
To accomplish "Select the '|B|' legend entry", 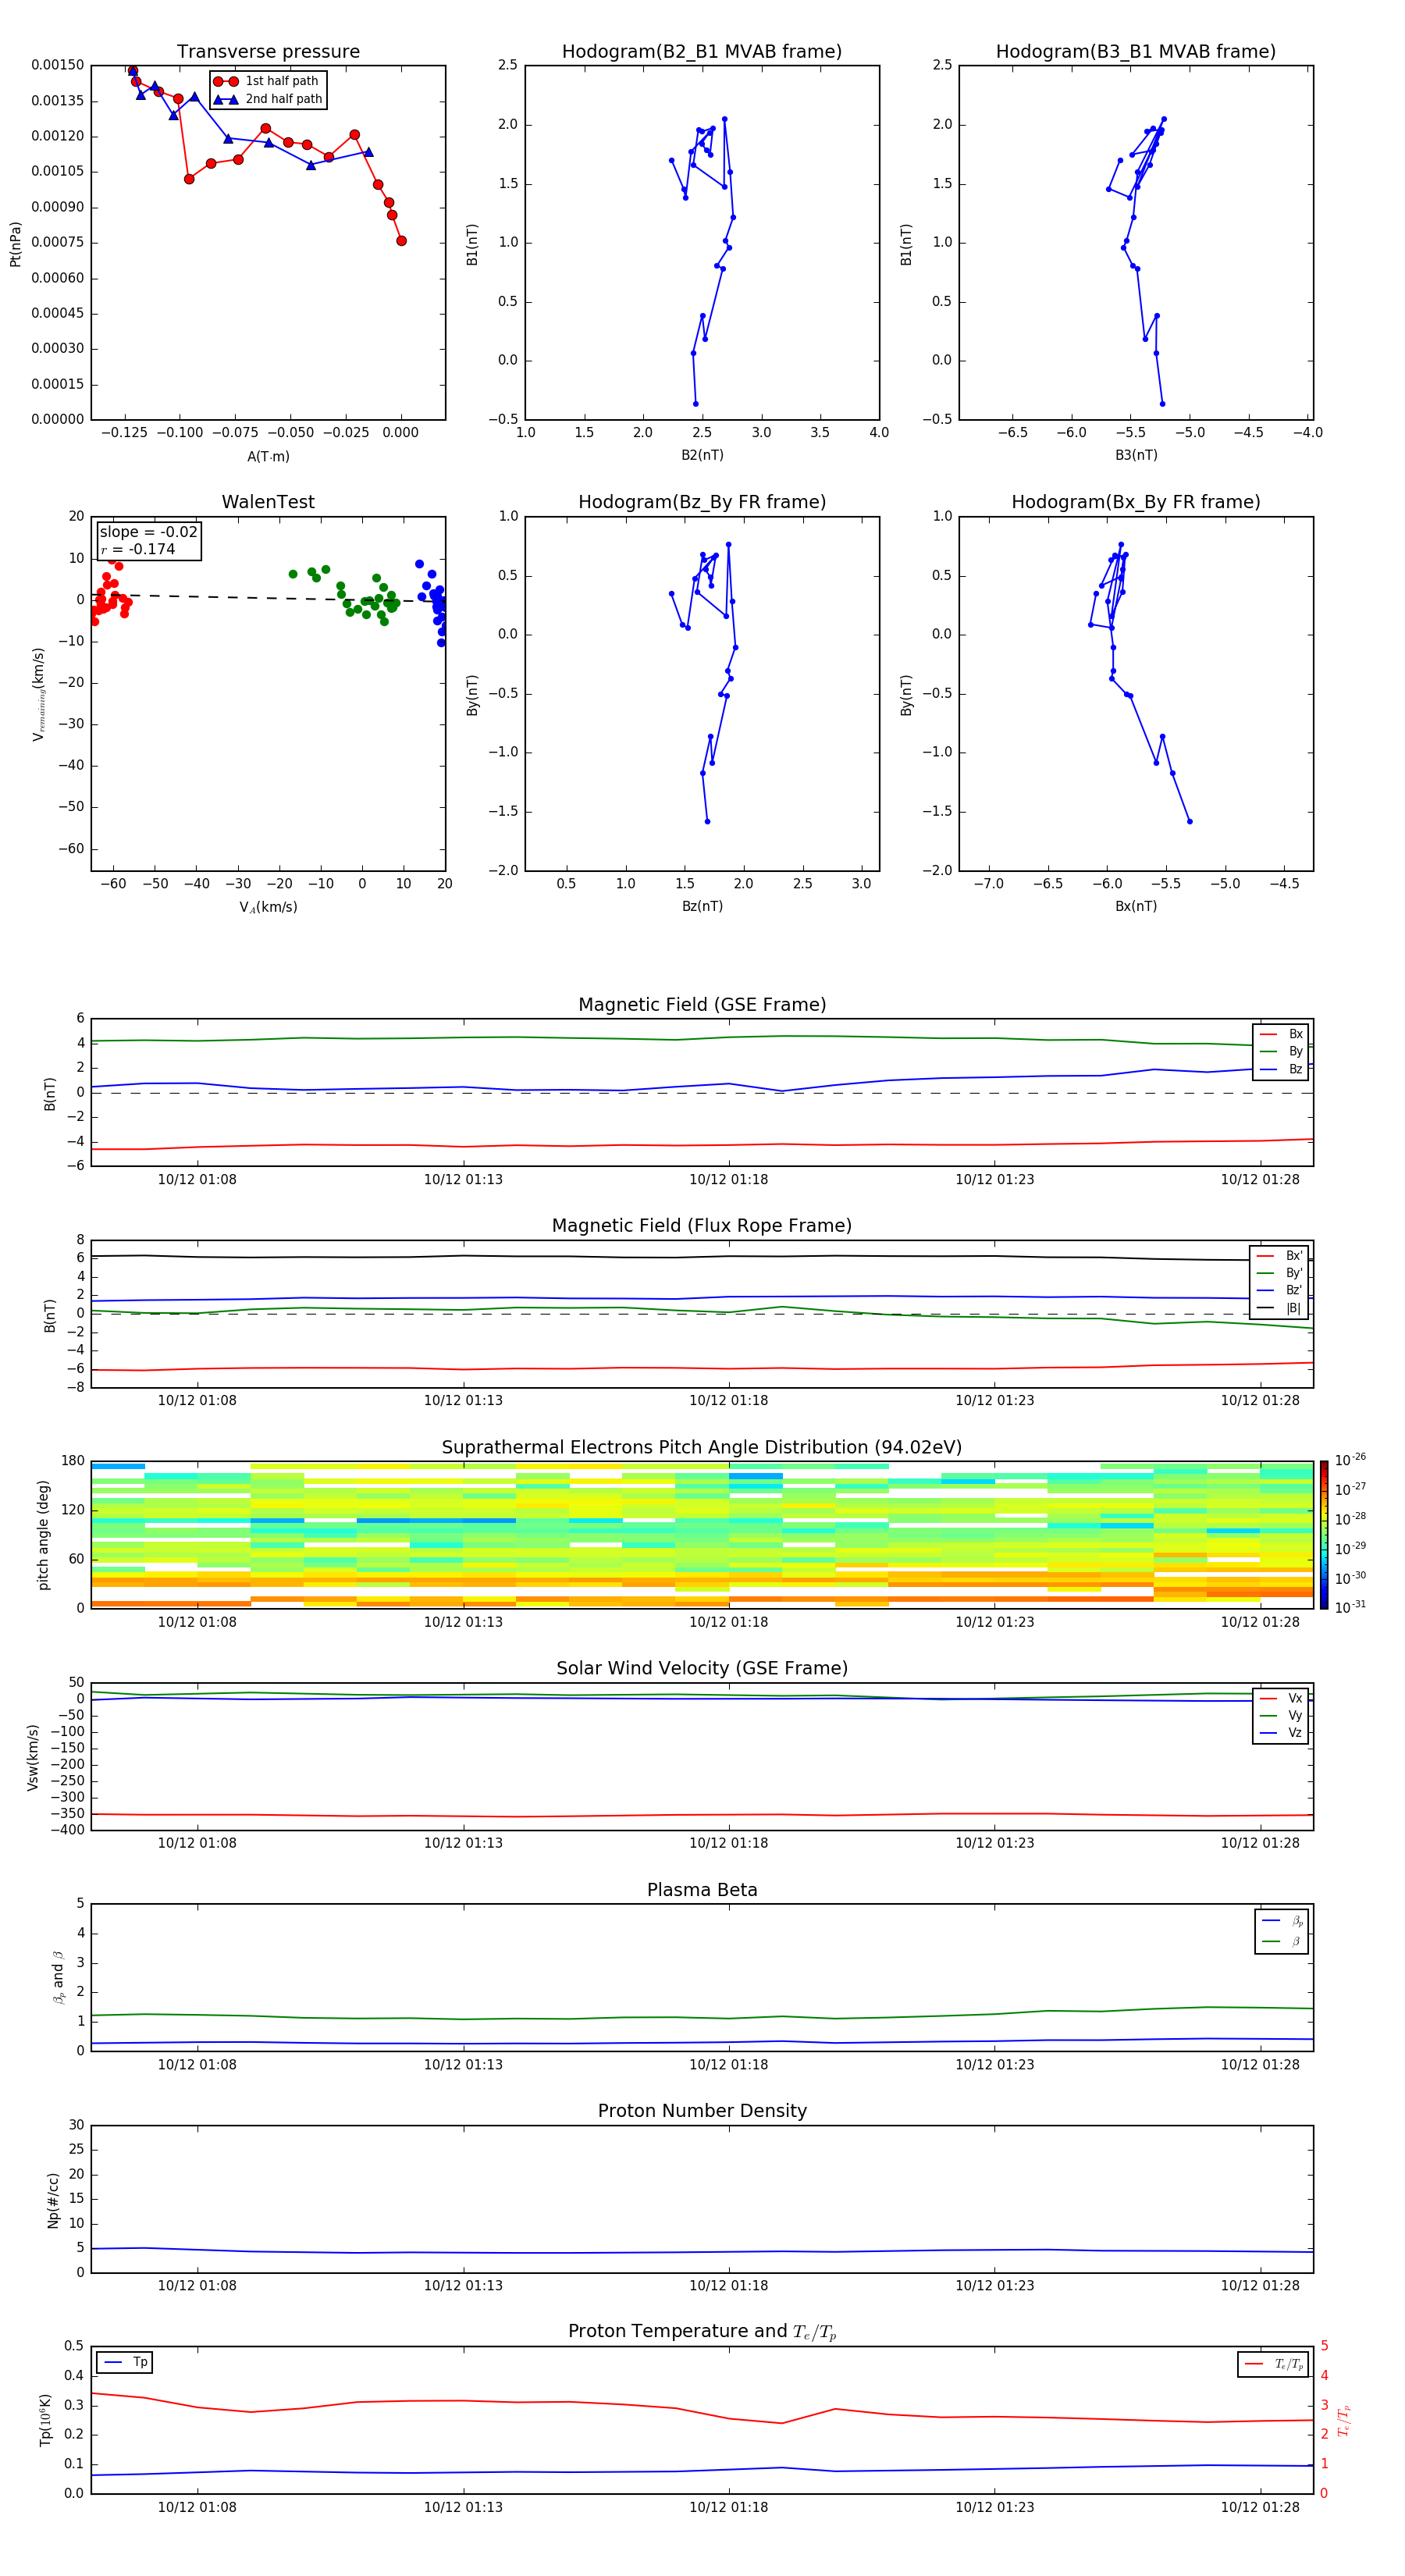I will (1280, 1308).
